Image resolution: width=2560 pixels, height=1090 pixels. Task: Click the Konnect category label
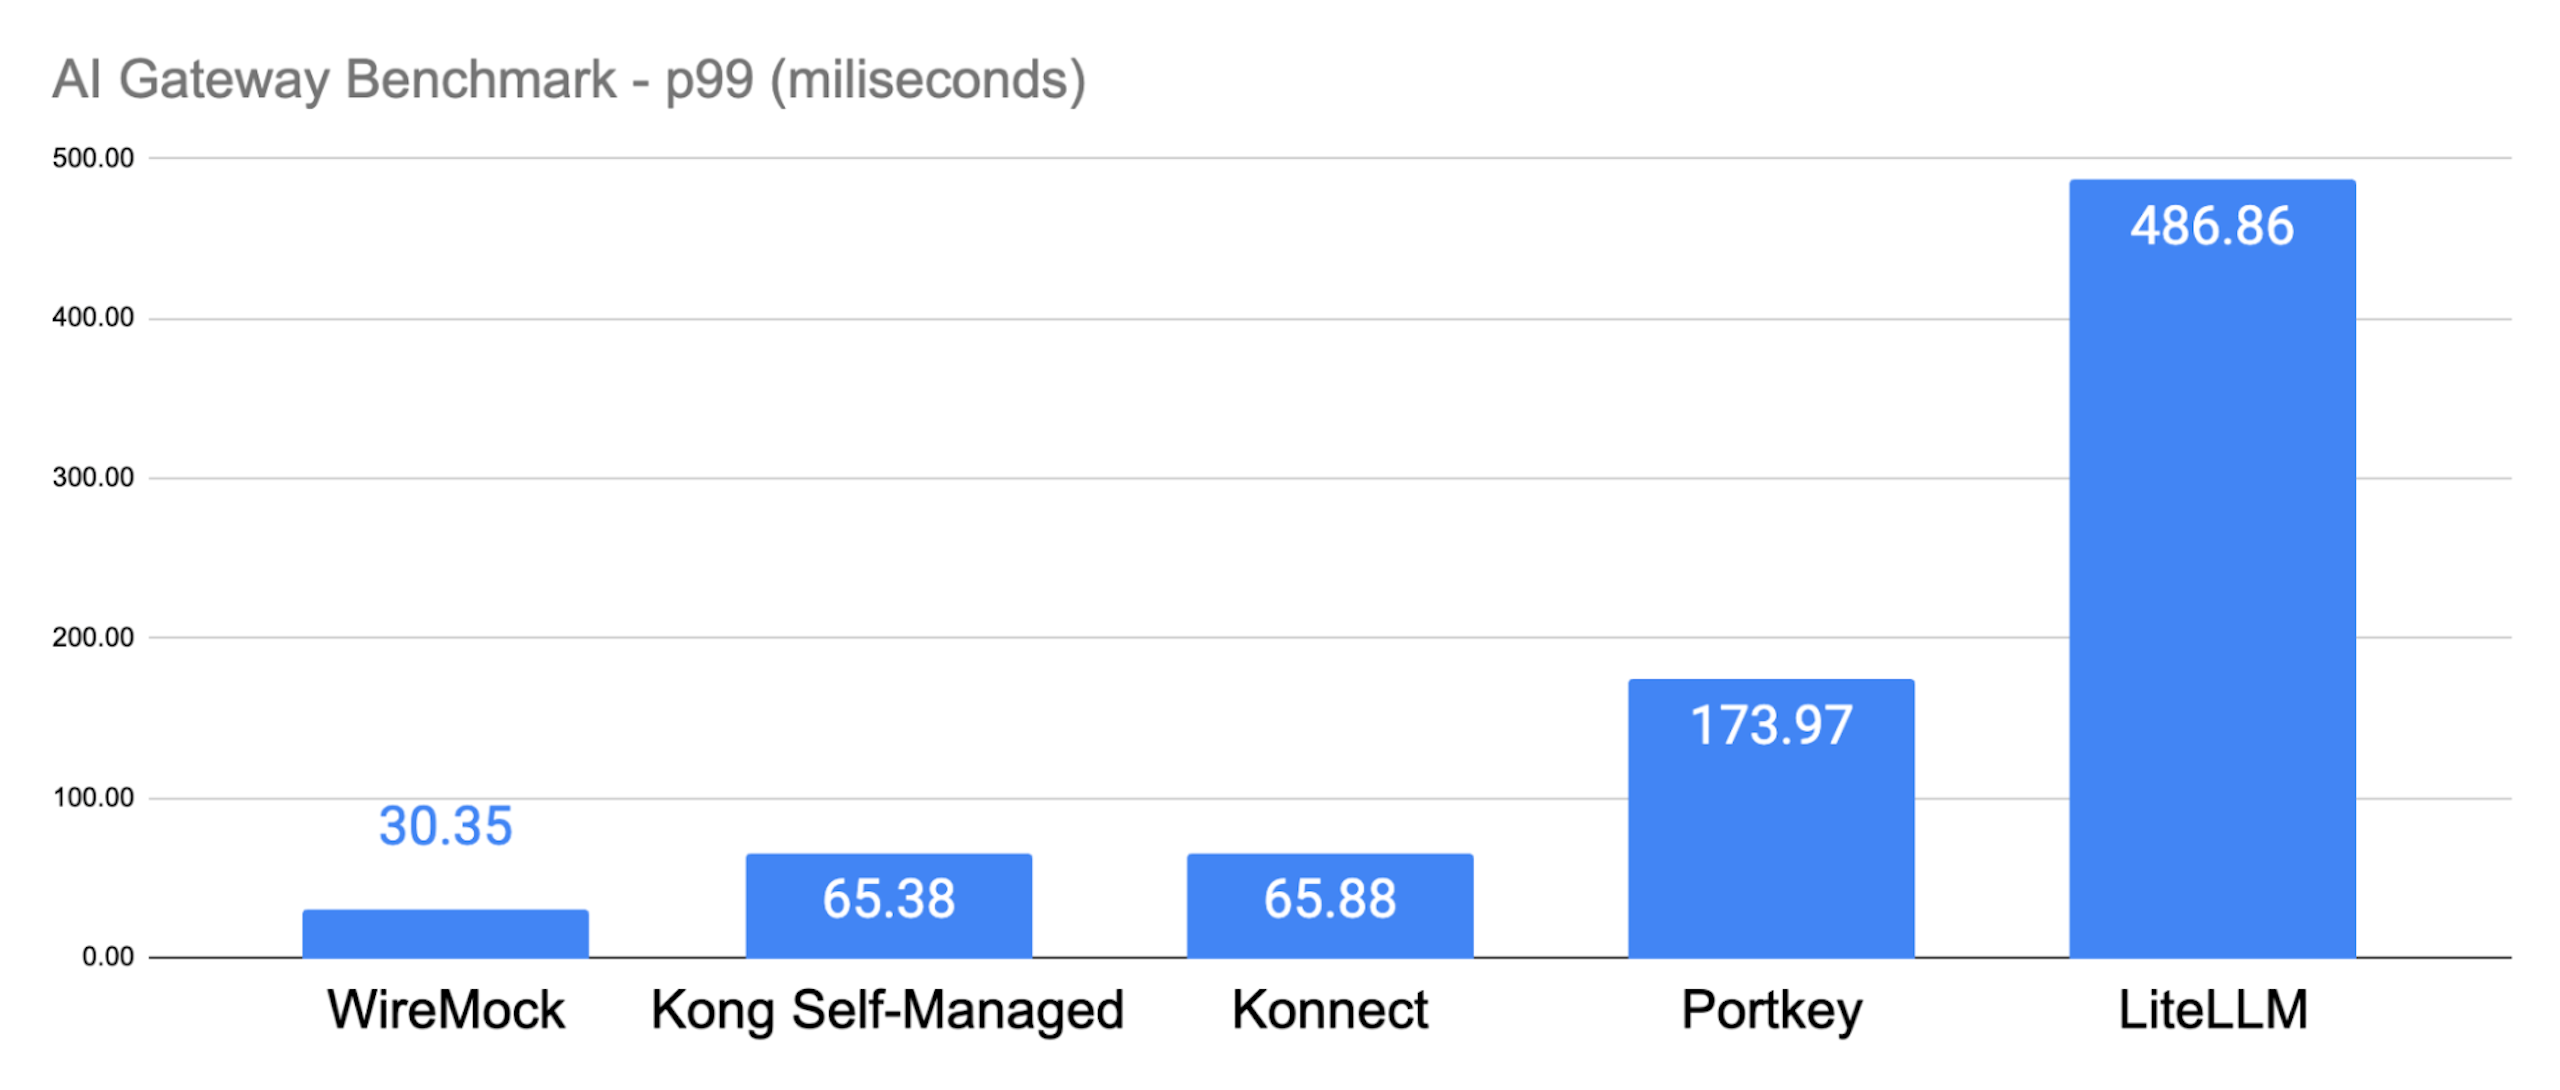(x=1329, y=1009)
